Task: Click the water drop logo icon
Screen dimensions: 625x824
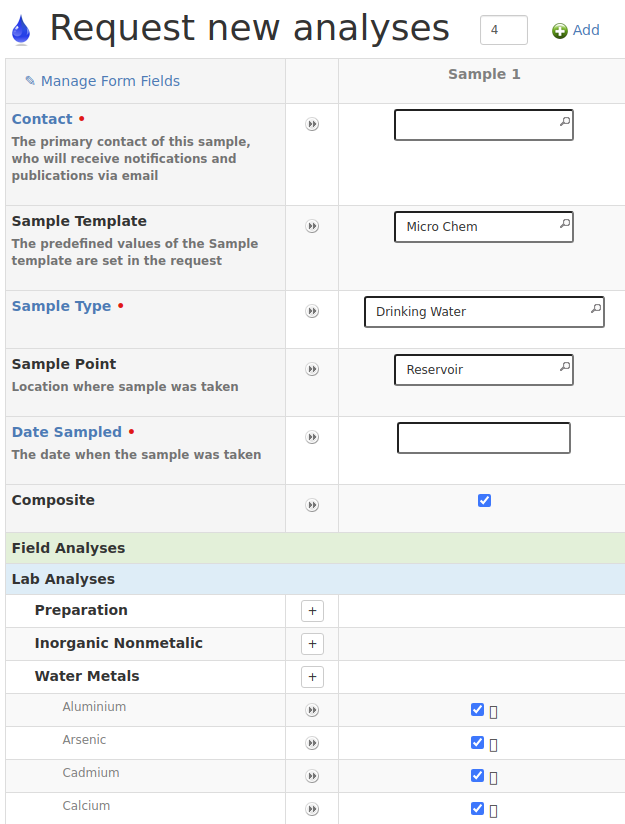Action: 20,30
